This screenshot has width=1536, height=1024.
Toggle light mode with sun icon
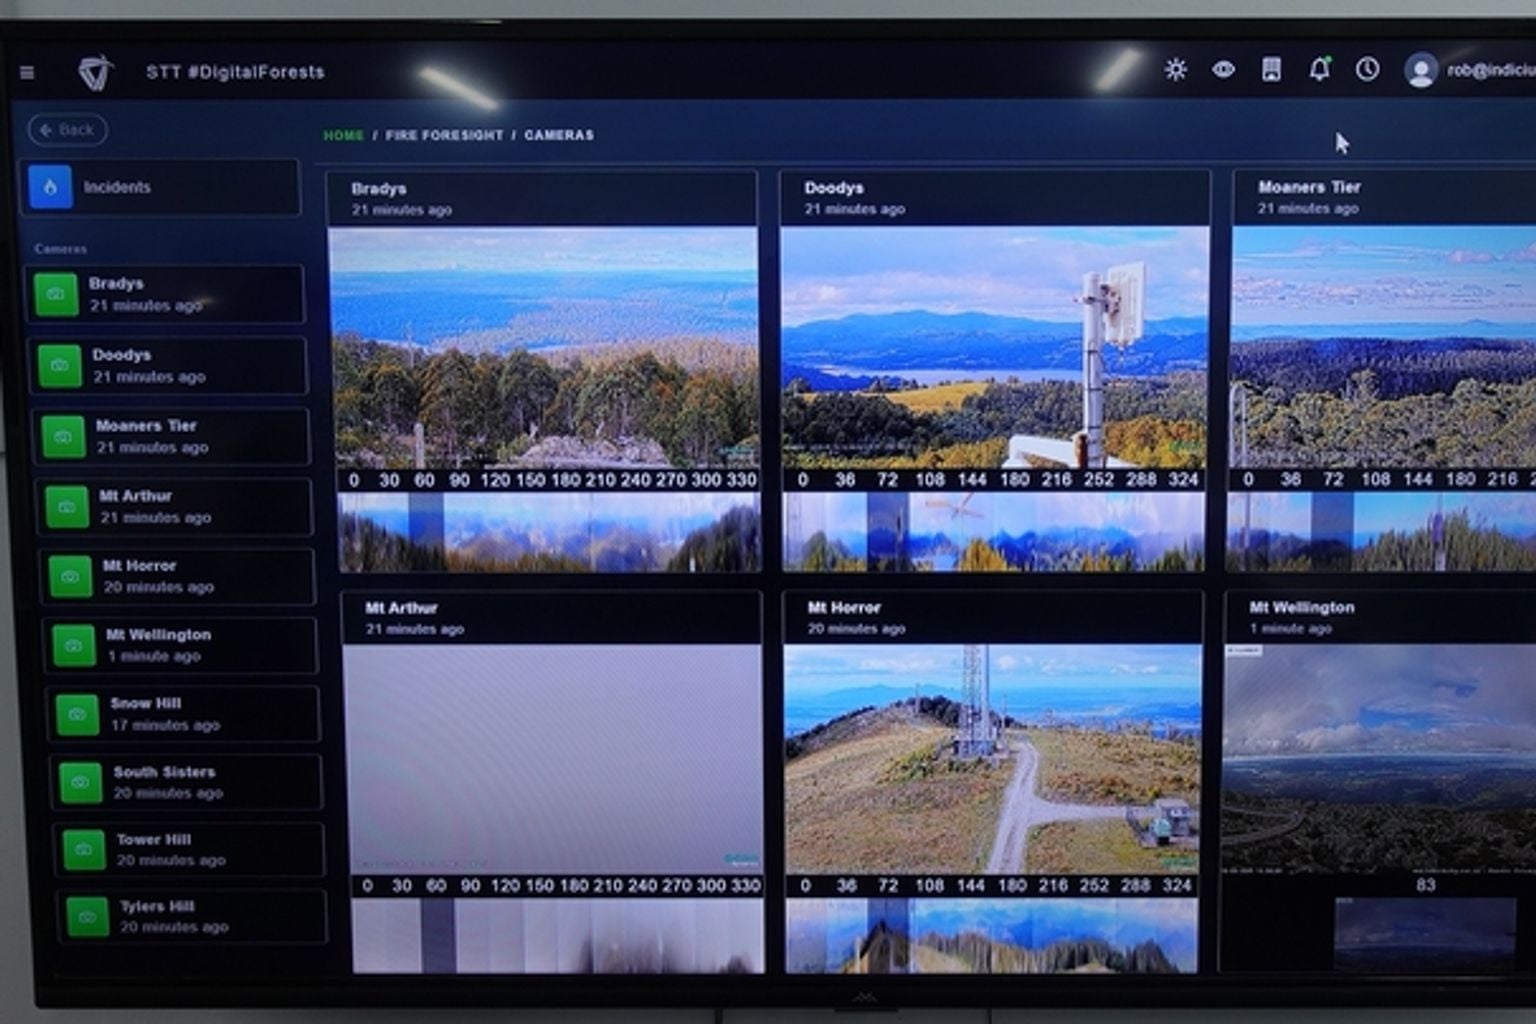[x=1175, y=69]
